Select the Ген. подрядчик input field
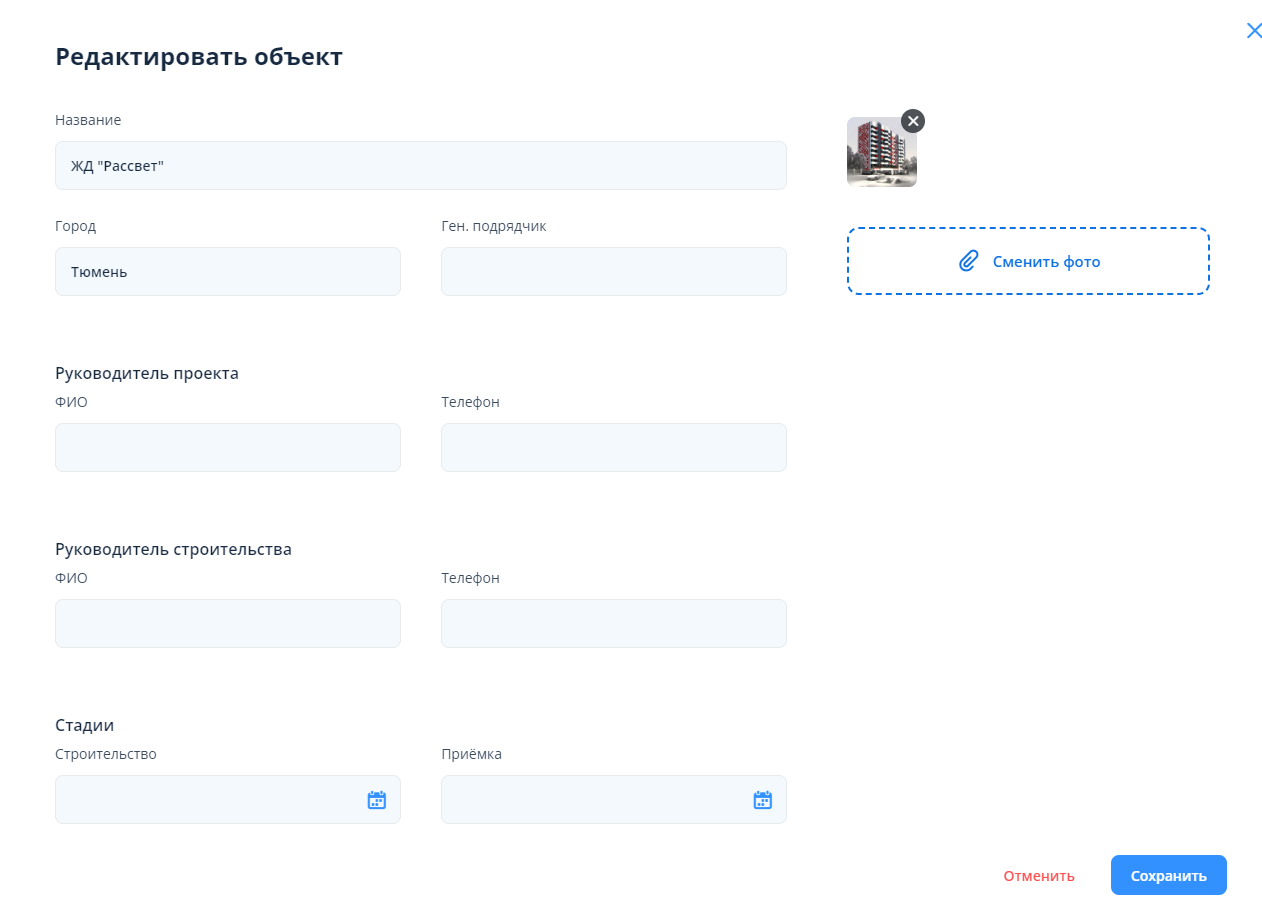The height and width of the screenshot is (919, 1262). [613, 272]
